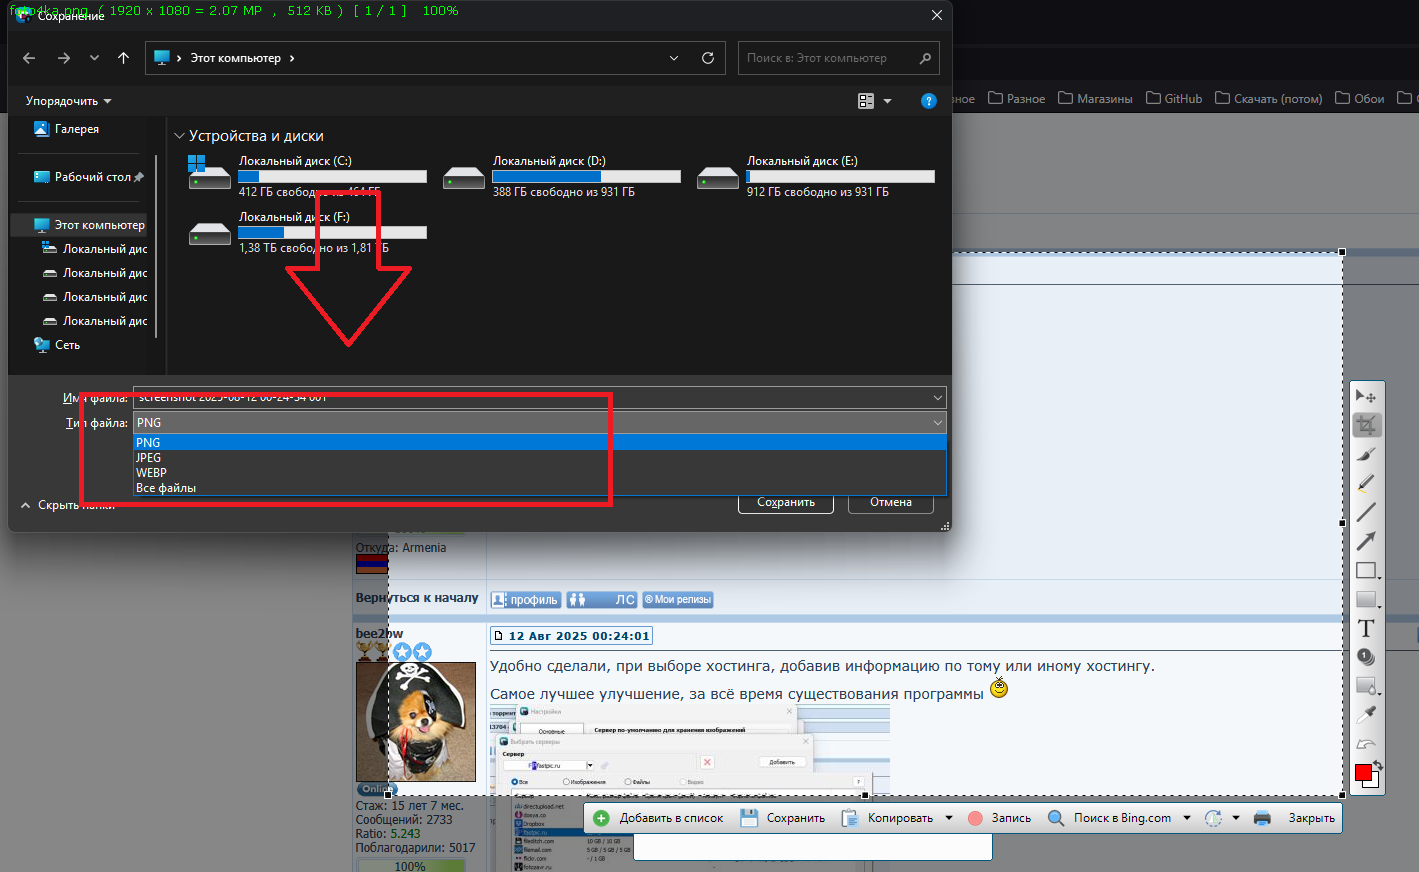Select the brush tool in the vertical toolbar
Image resolution: width=1419 pixels, height=872 pixels.
pos(1366,454)
